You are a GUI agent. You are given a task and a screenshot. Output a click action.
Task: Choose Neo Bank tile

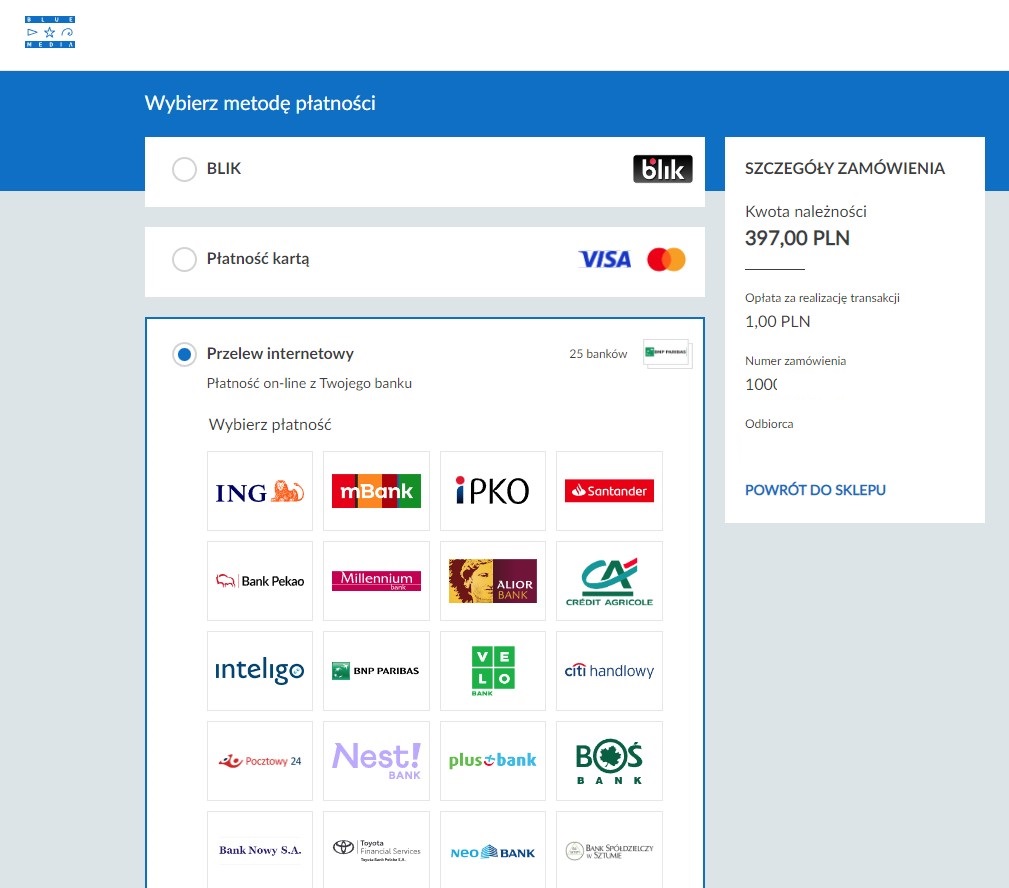click(x=493, y=850)
